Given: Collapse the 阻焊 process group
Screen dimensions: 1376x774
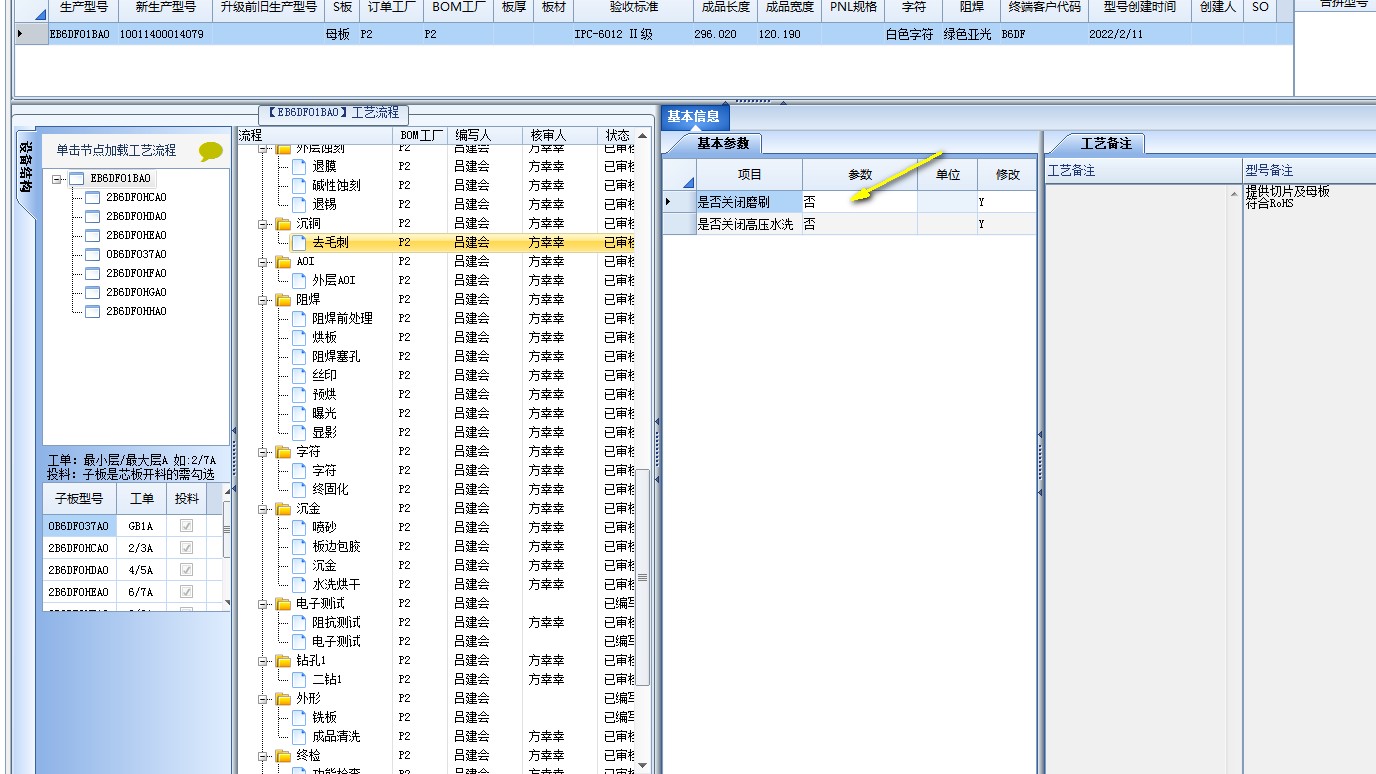Looking at the screenshot, I should click(264, 300).
